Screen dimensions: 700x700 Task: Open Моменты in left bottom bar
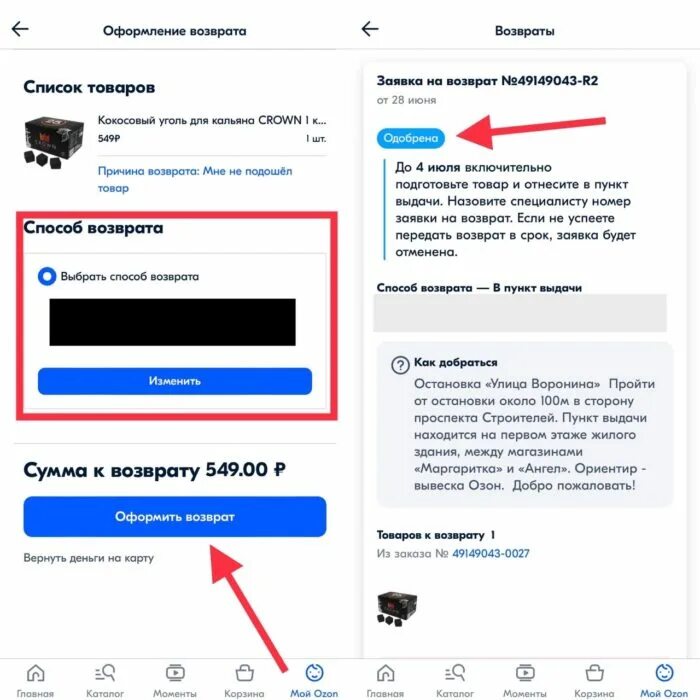[x=175, y=681]
